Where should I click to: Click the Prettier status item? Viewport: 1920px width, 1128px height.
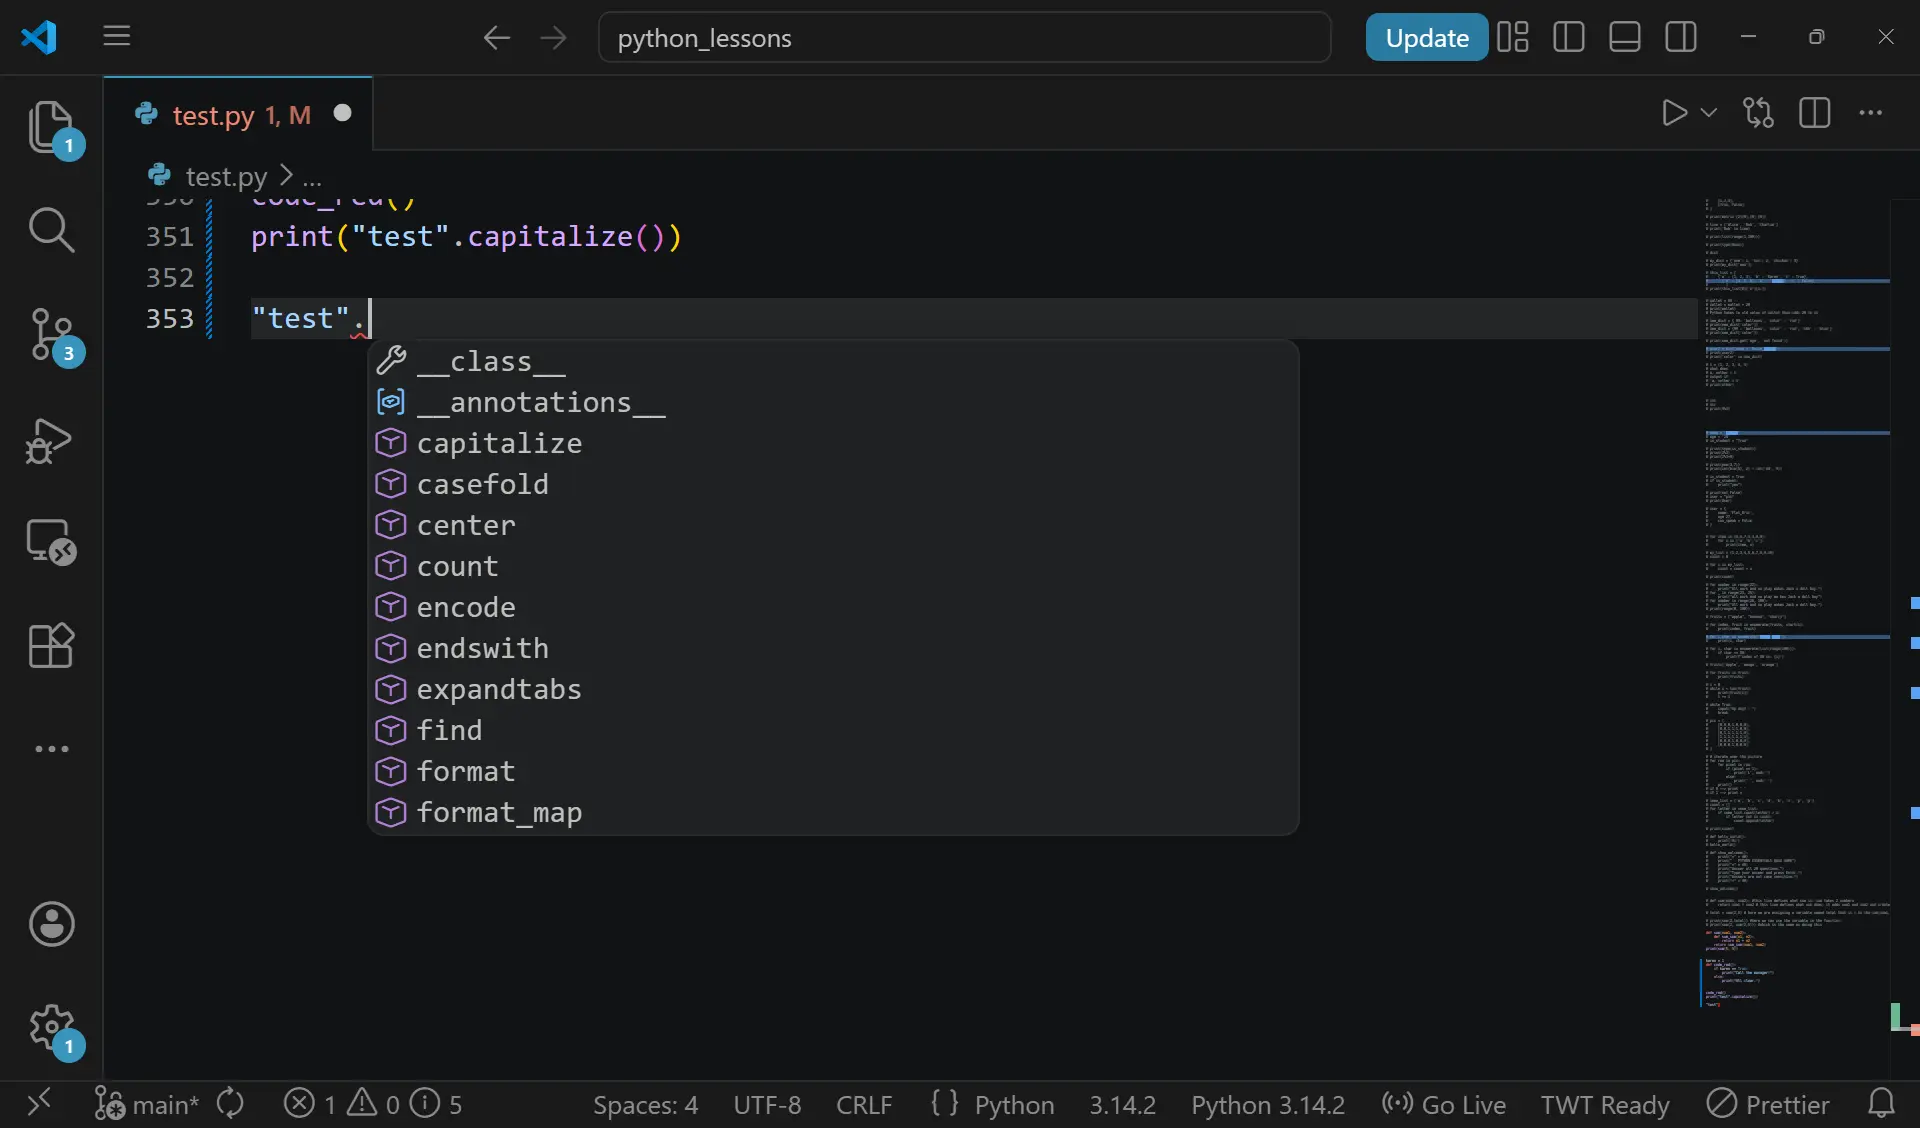(x=1767, y=1105)
